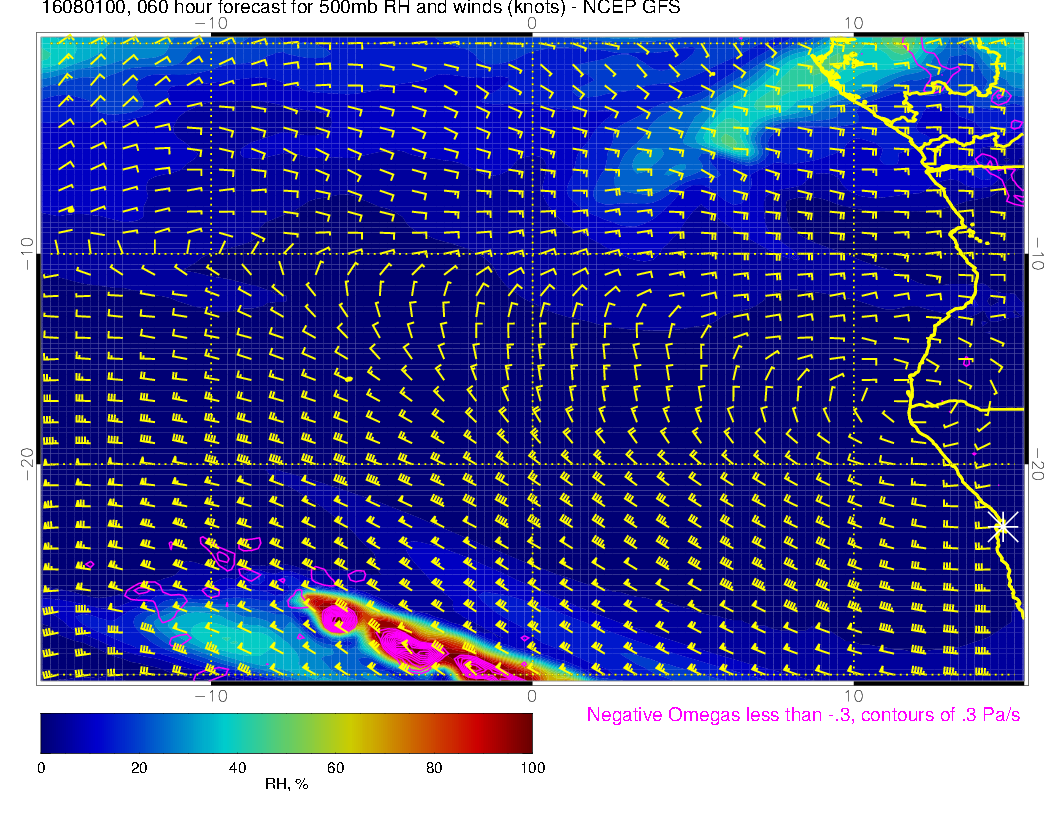Image resolution: width=1056 pixels, height=816 pixels.
Task: Click the RH colorbar gradient
Action: (x=286, y=733)
